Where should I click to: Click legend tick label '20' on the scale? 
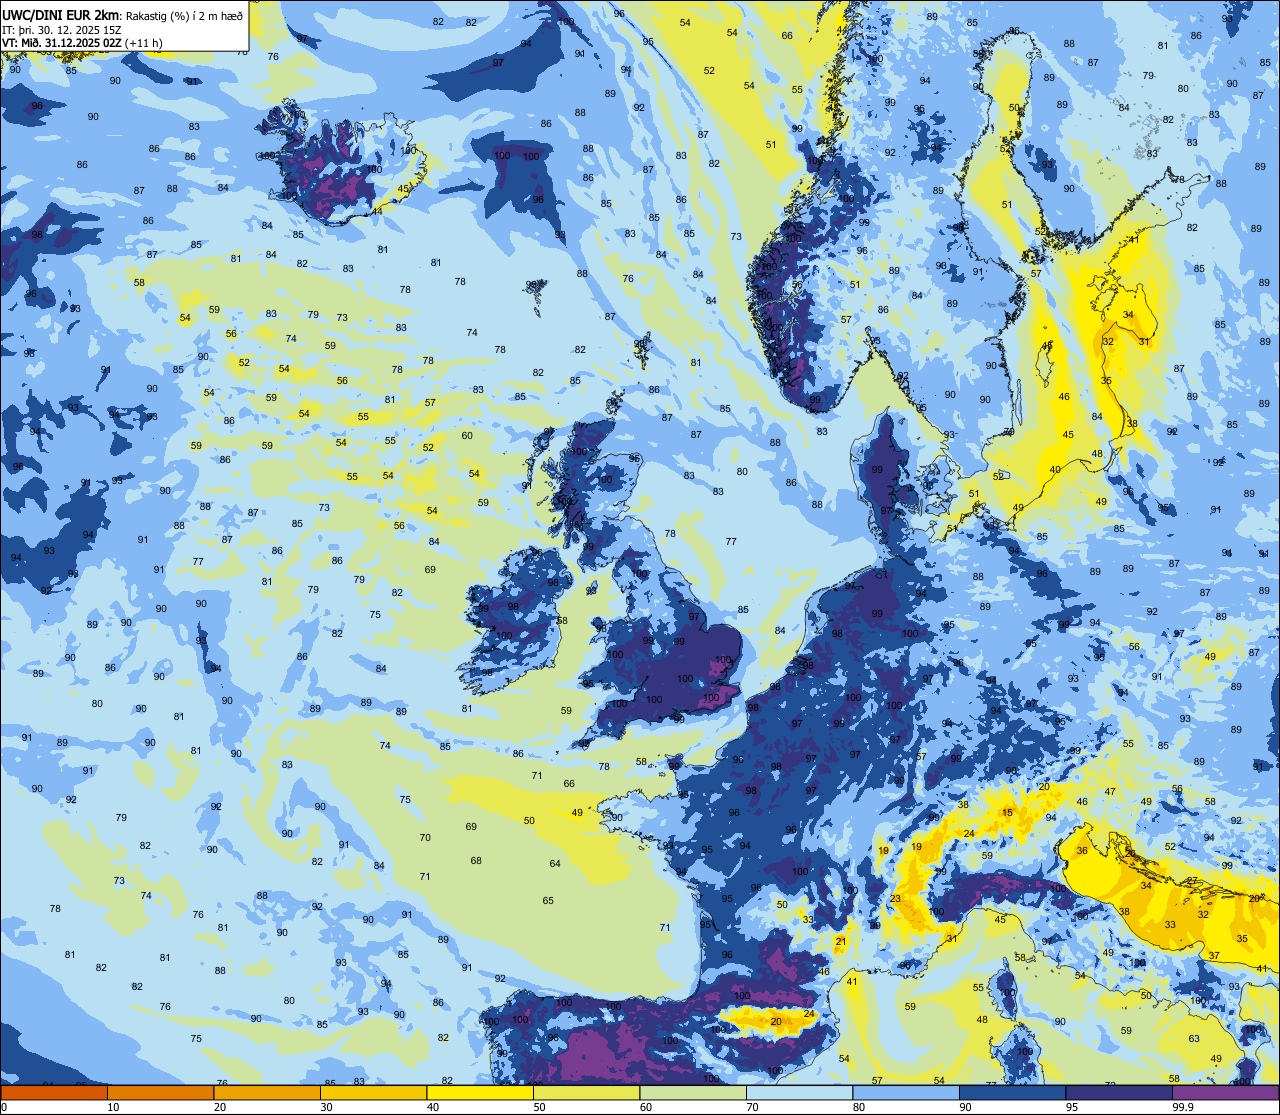pyautogui.click(x=220, y=1107)
